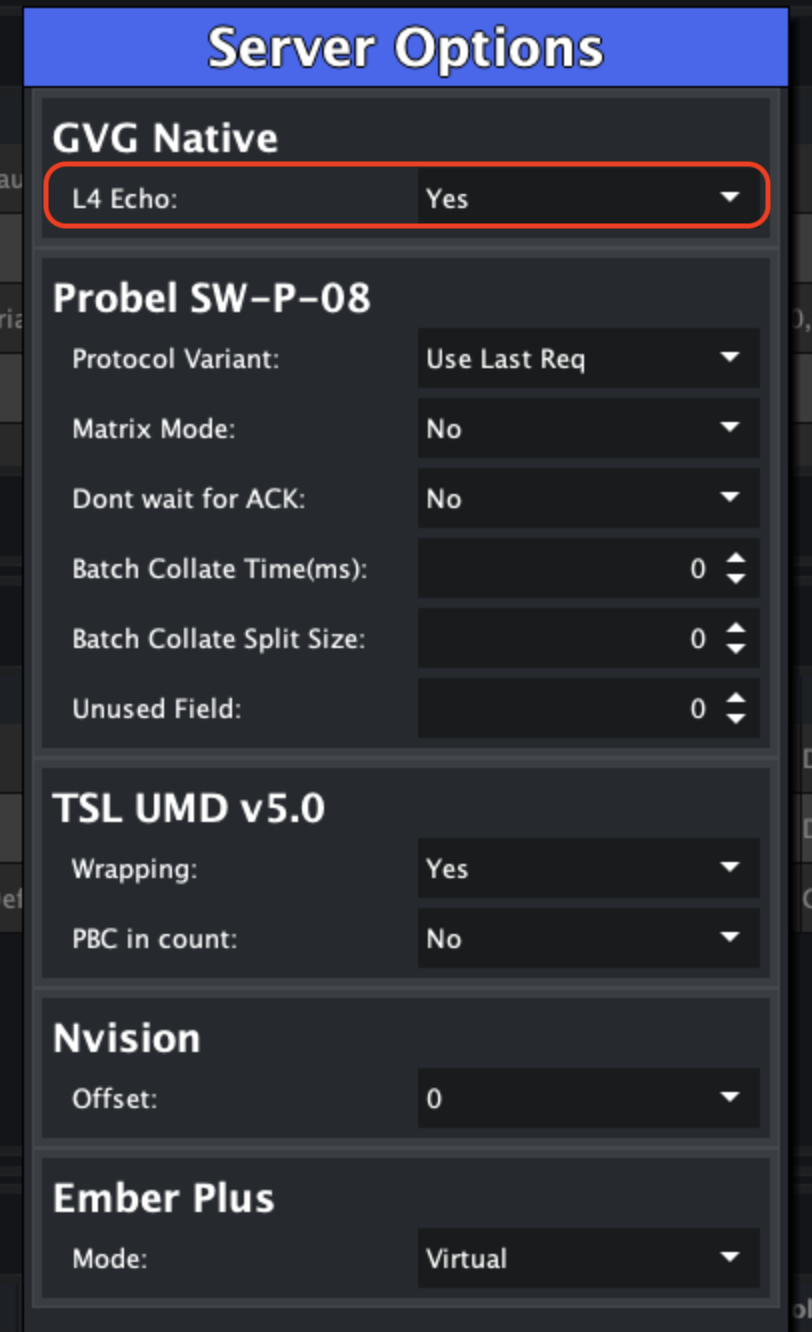Open the Nvision Offset dropdown
The width and height of the screenshot is (812, 1332).
coord(590,1098)
